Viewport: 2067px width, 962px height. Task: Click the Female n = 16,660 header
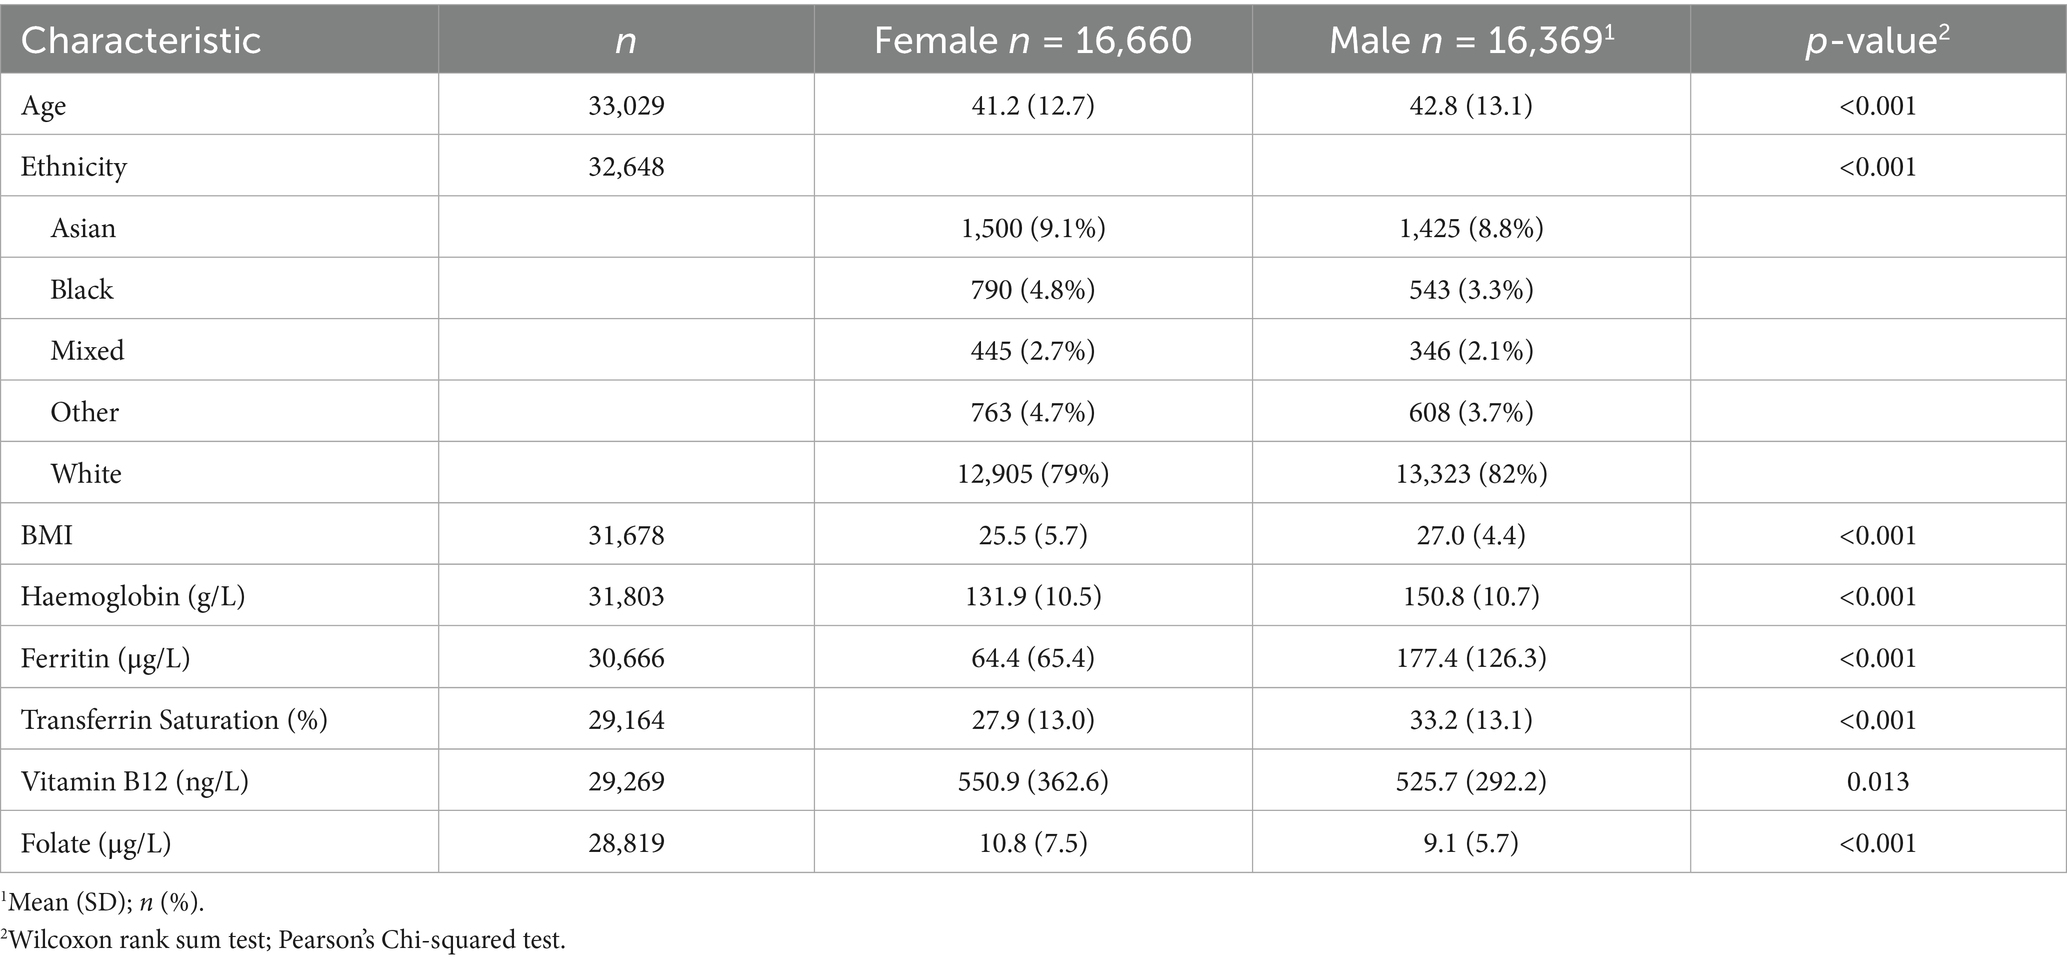coord(1032,40)
